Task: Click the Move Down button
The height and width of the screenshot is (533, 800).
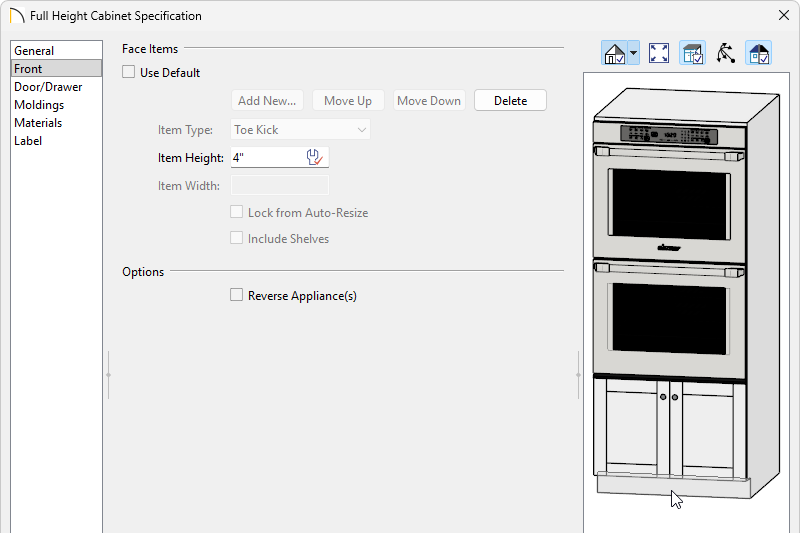Action: tap(429, 100)
